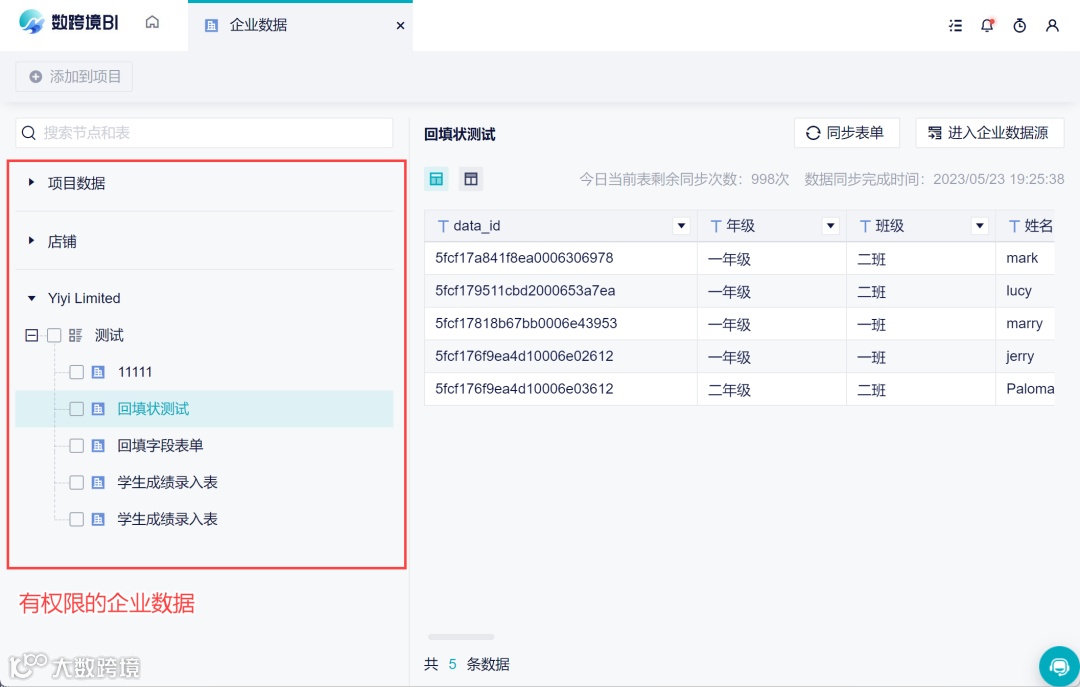Image resolution: width=1080 pixels, height=687 pixels.
Task: Open the 年级 column dropdown
Action: (x=831, y=225)
